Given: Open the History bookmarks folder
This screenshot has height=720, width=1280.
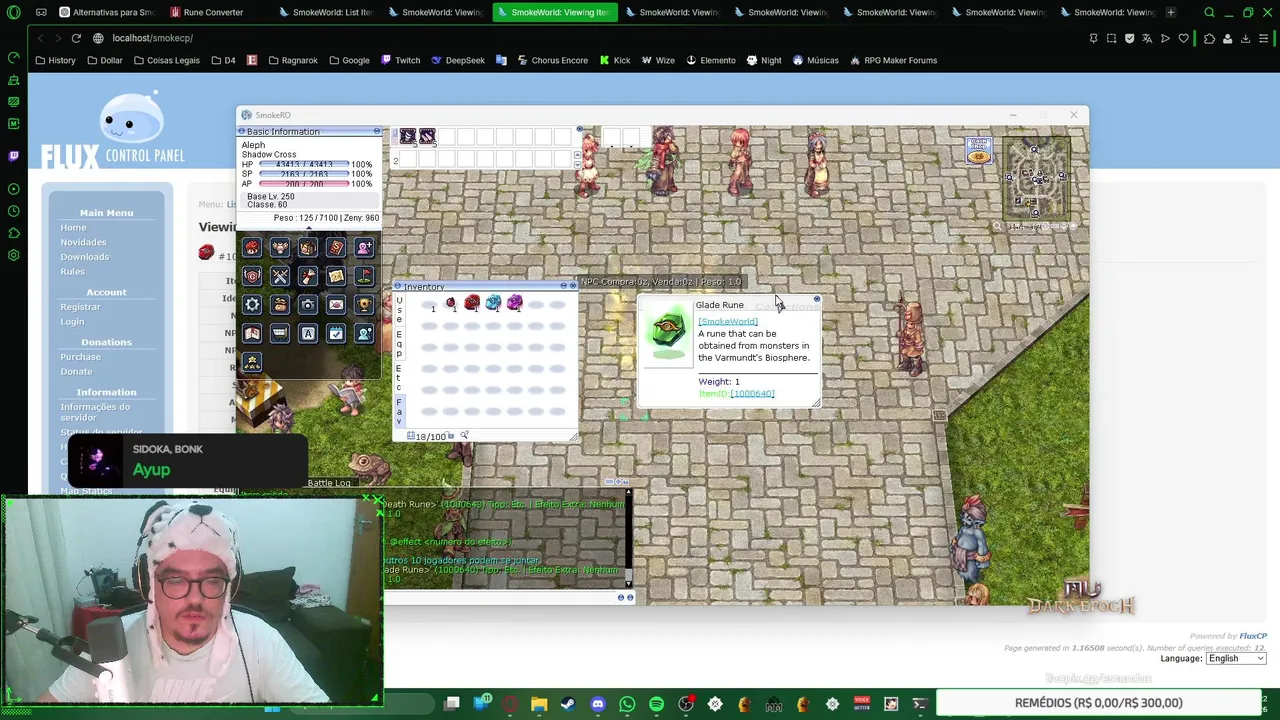Looking at the screenshot, I should pos(55,60).
